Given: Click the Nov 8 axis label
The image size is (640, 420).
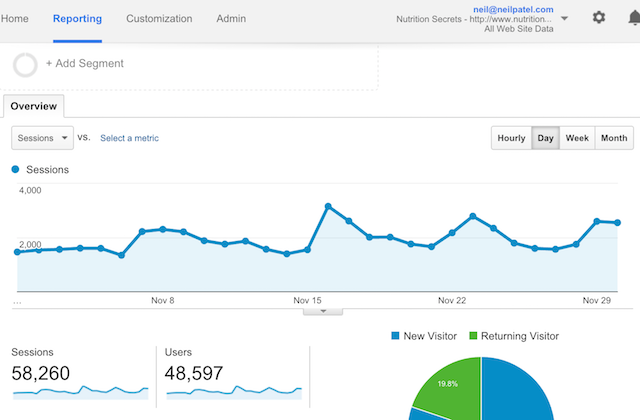Looking at the screenshot, I should click(163, 300).
